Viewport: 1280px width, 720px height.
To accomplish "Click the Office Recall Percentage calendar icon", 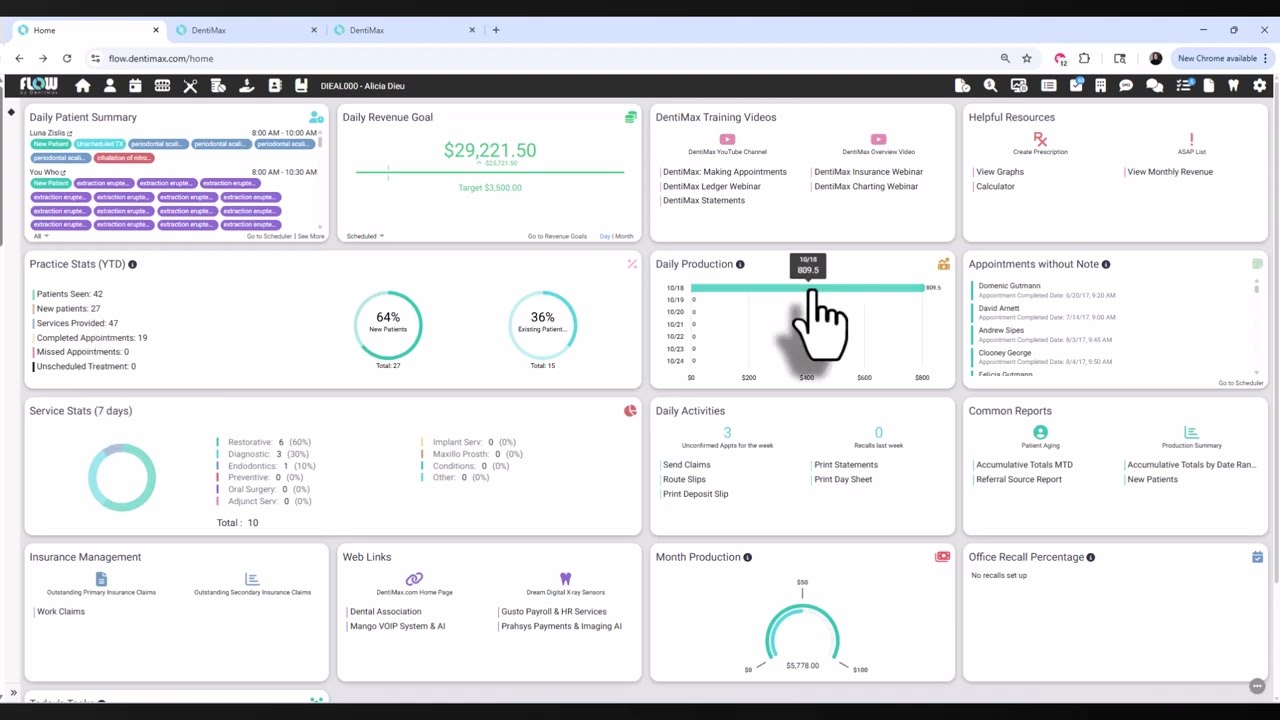I will pyautogui.click(x=1257, y=557).
